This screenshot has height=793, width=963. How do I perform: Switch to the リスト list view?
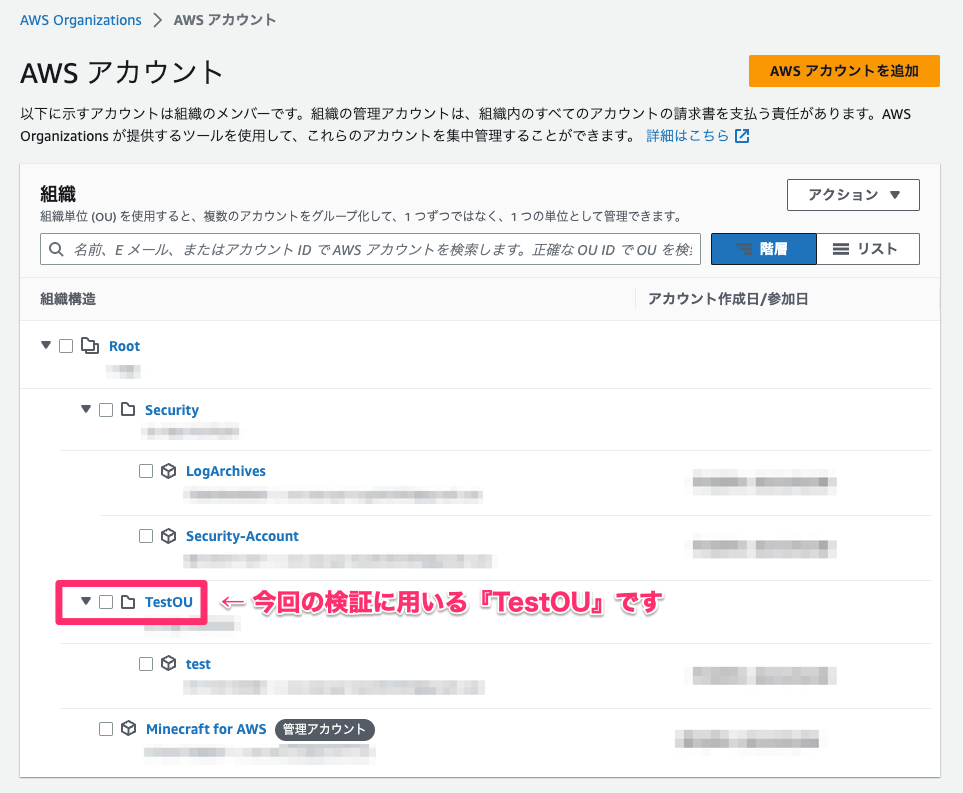coord(868,249)
